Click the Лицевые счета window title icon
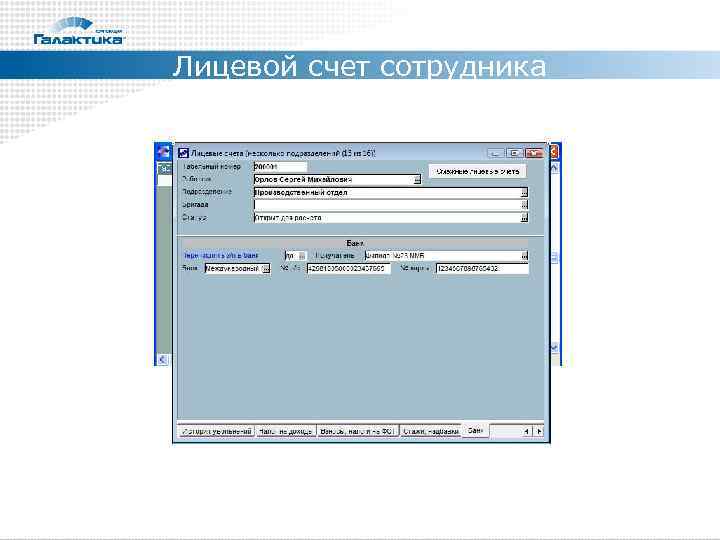The width and height of the screenshot is (720, 540). [183, 153]
